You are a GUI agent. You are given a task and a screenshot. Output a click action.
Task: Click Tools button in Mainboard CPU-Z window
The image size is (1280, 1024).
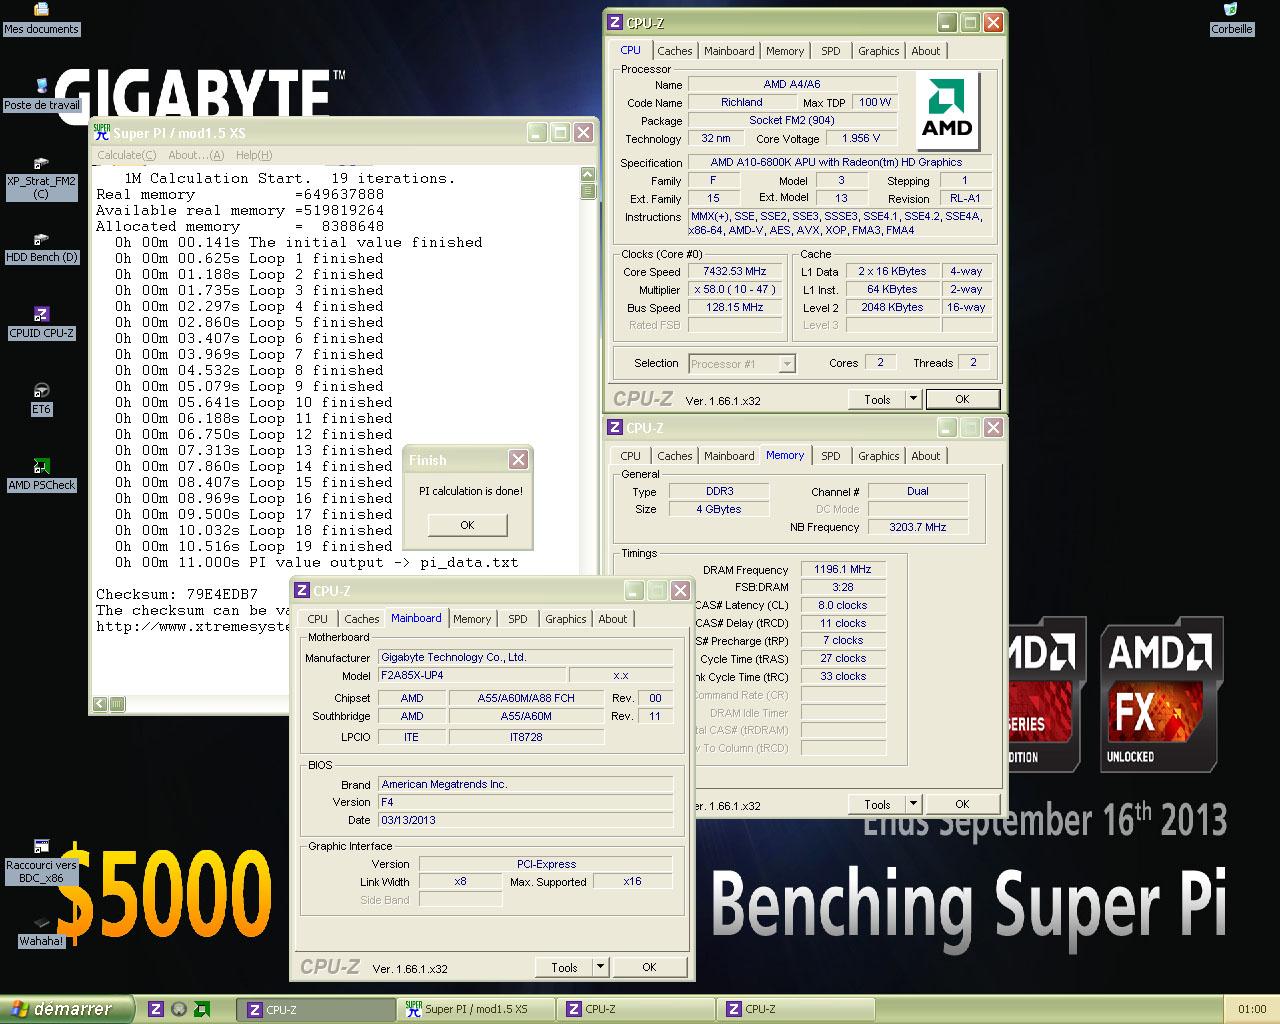click(x=565, y=967)
